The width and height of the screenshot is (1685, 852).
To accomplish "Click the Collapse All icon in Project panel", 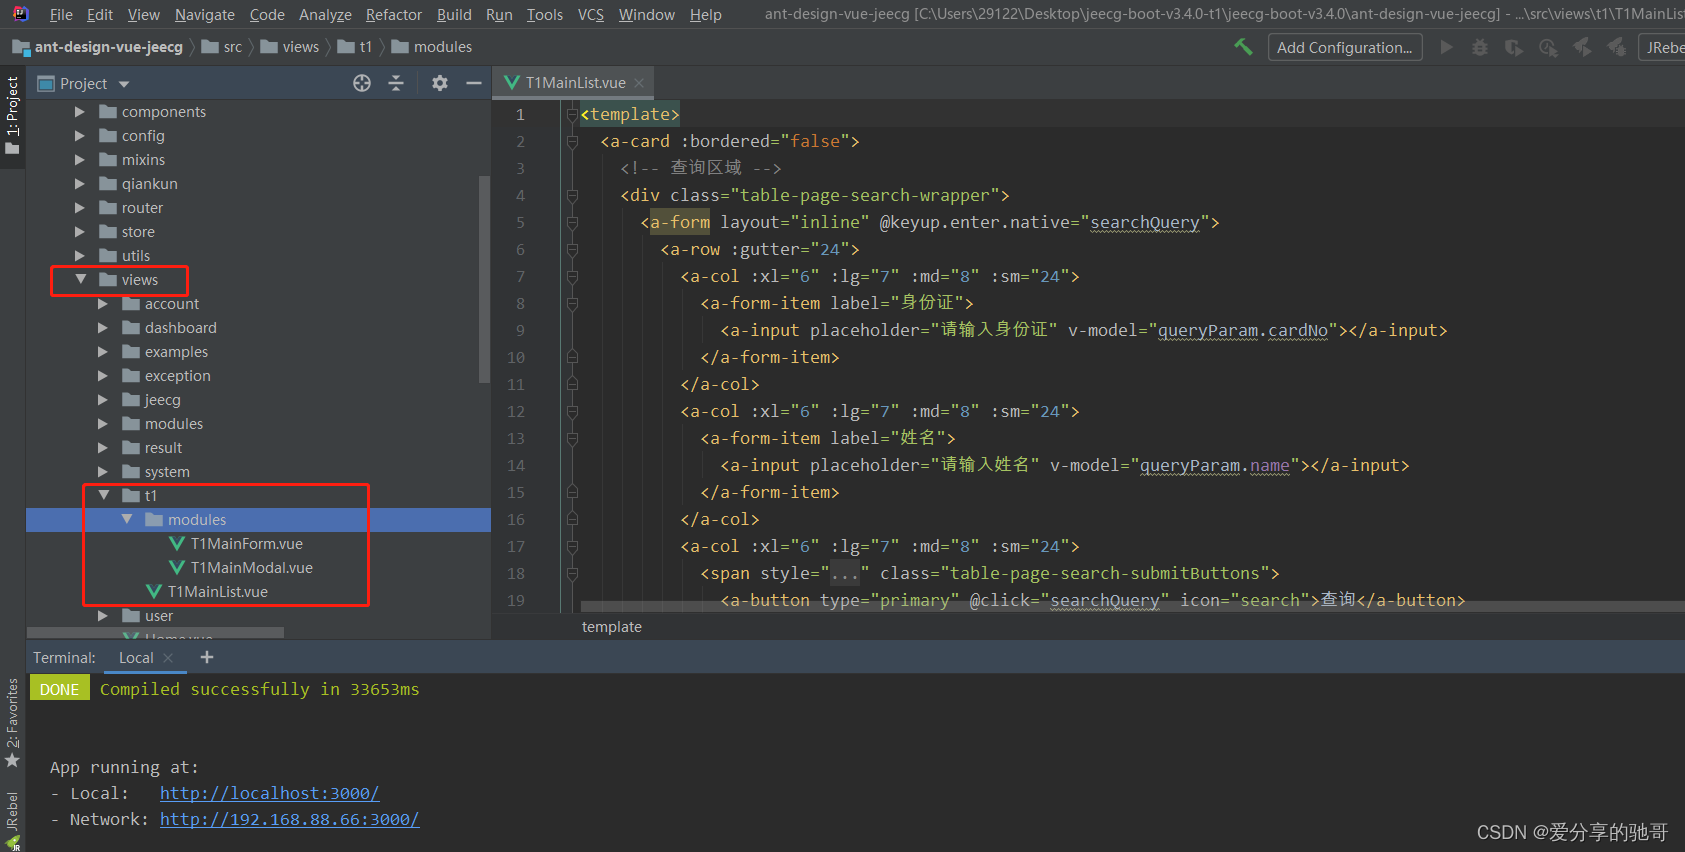I will [396, 83].
